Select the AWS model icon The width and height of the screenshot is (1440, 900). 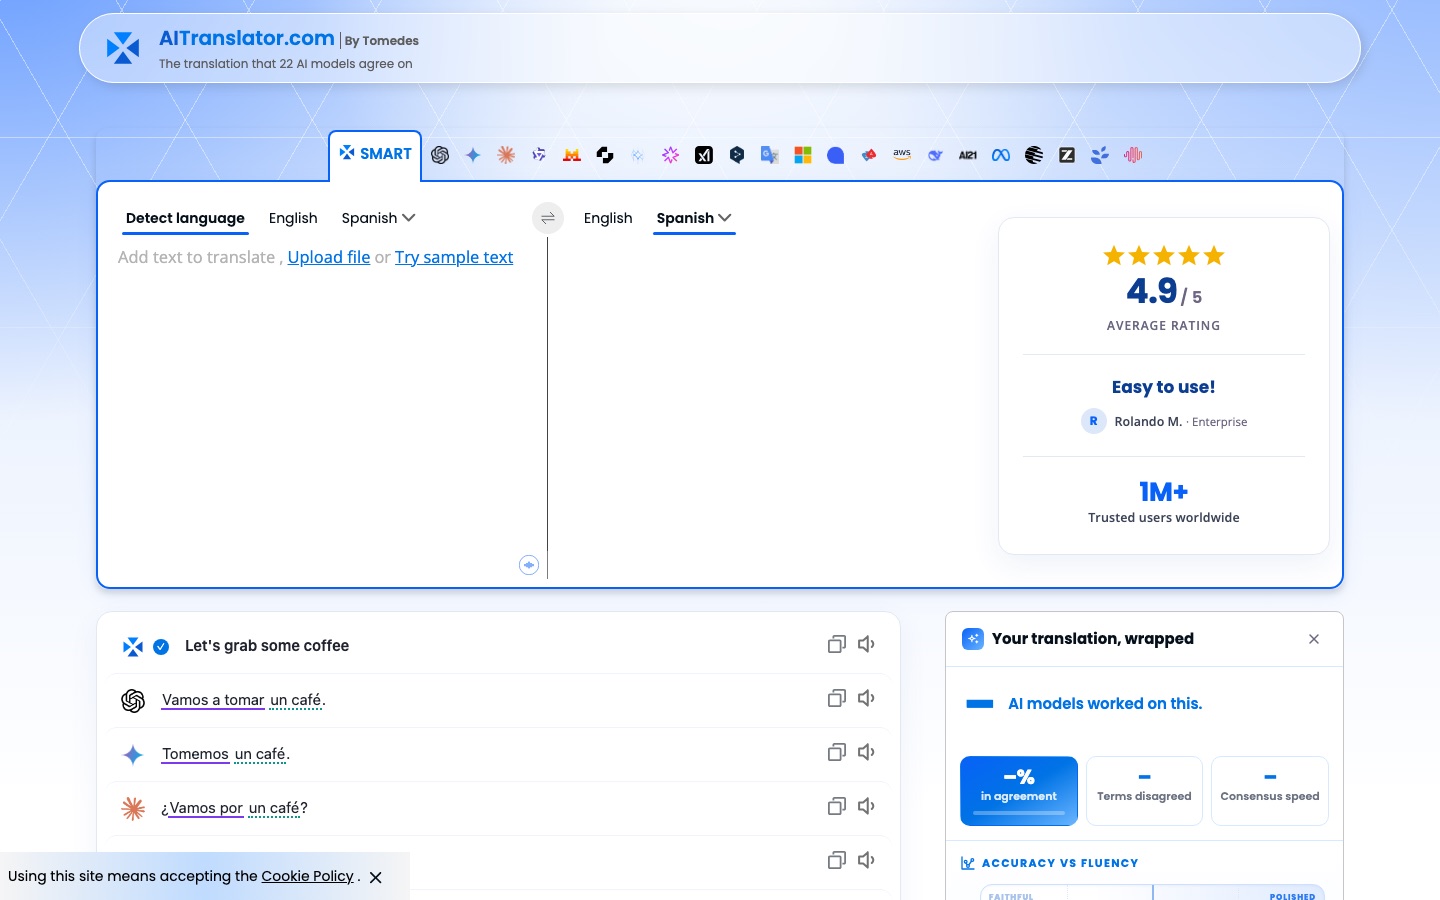tap(902, 155)
